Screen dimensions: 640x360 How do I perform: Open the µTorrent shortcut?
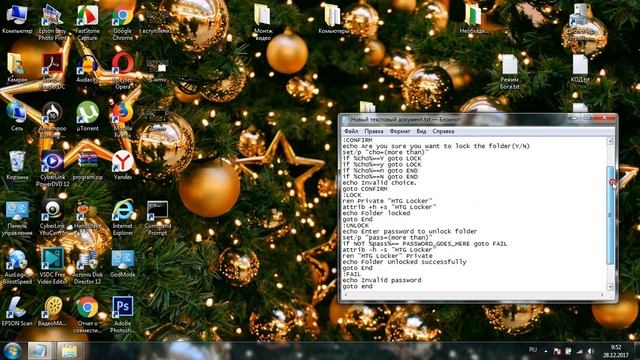87,116
